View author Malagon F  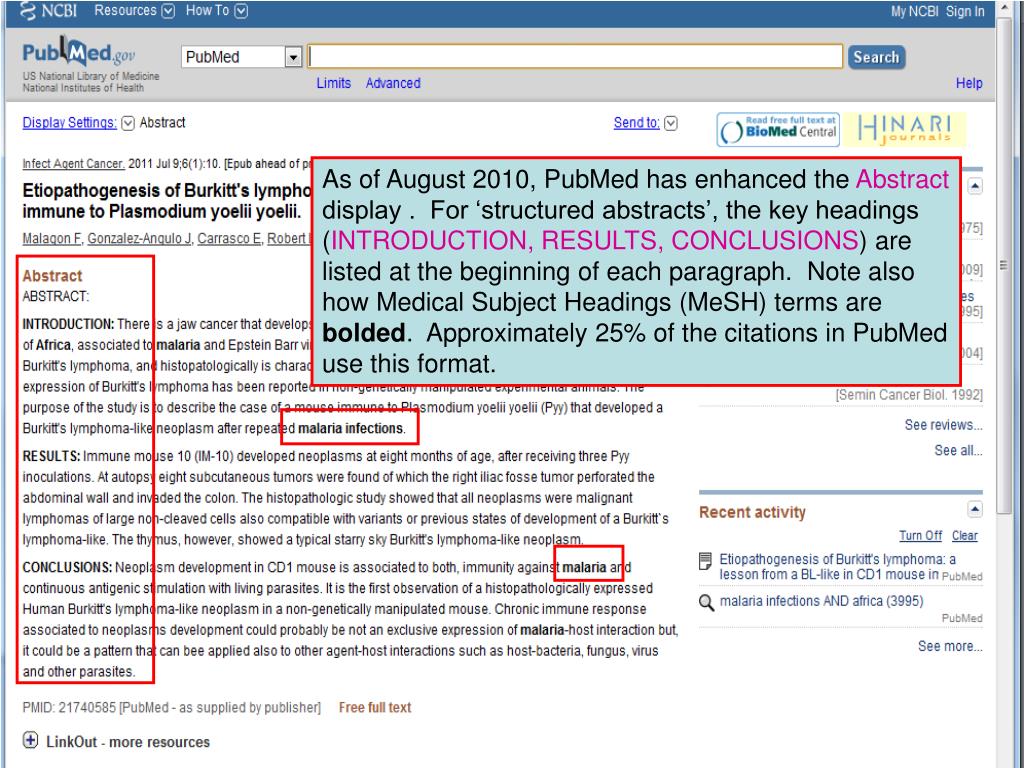click(52, 238)
